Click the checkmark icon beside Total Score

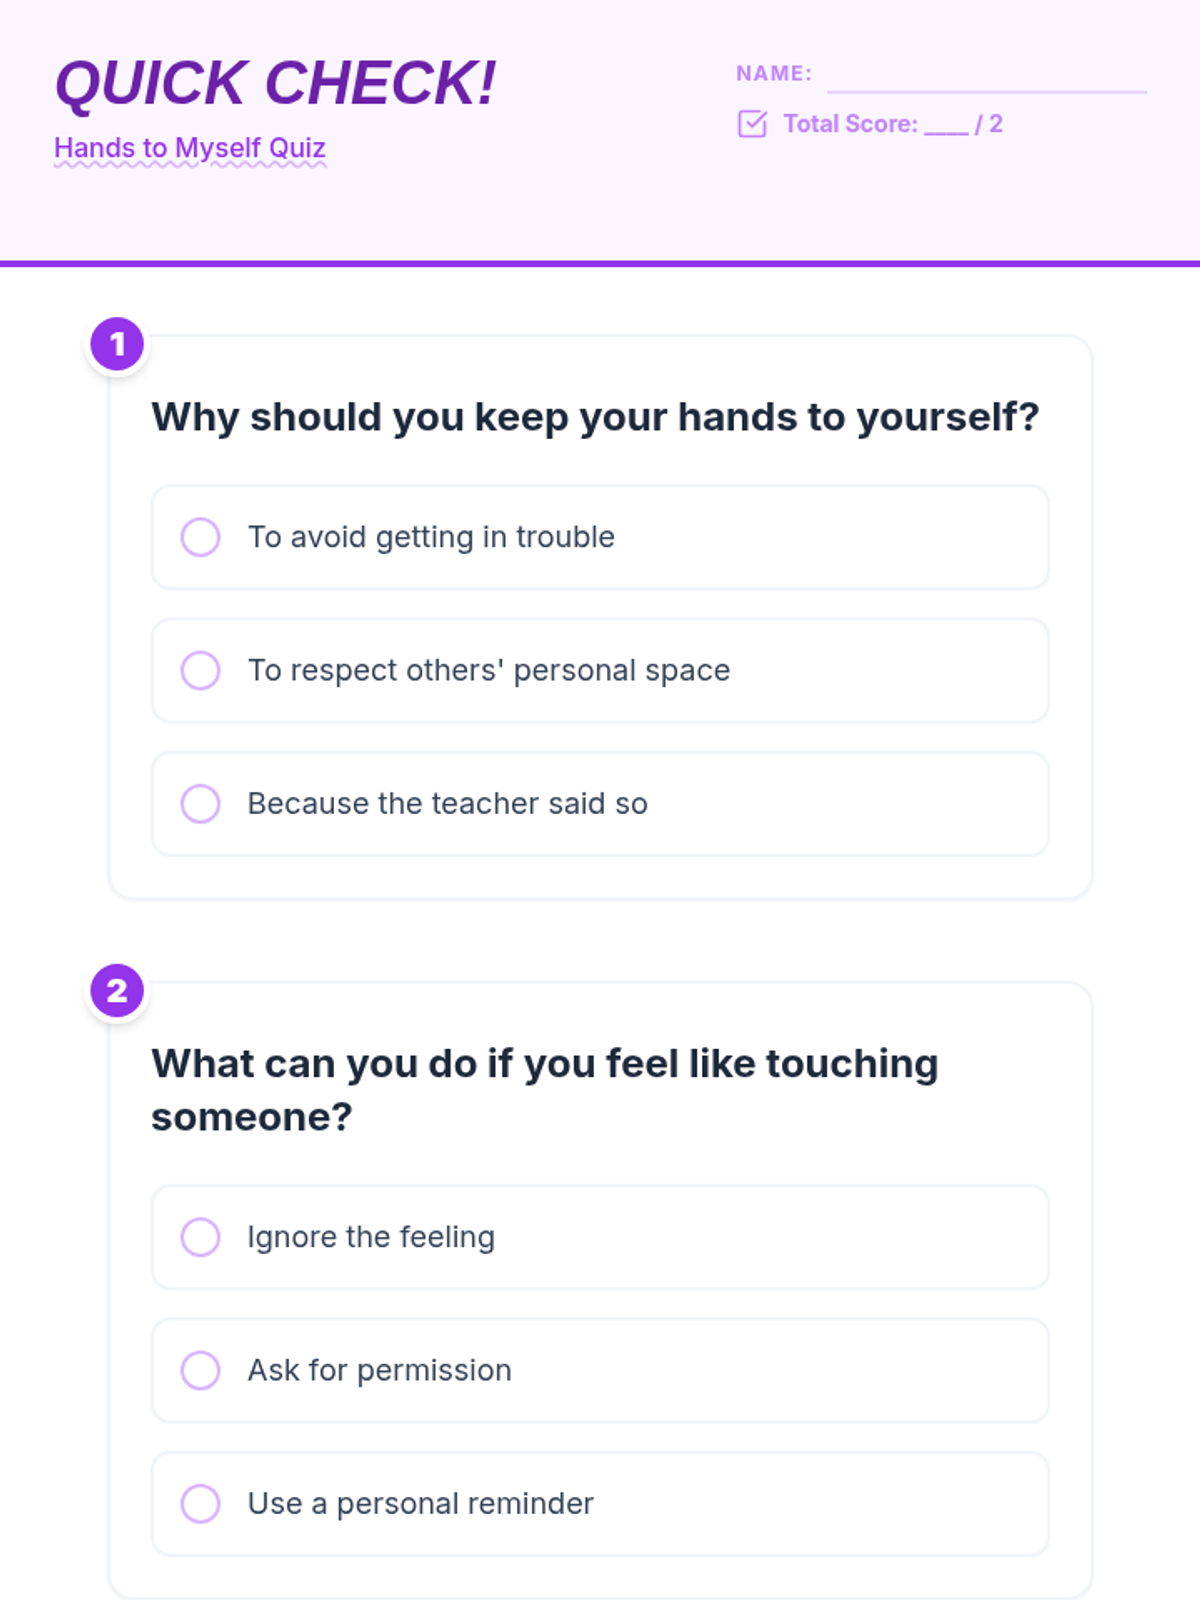[752, 124]
